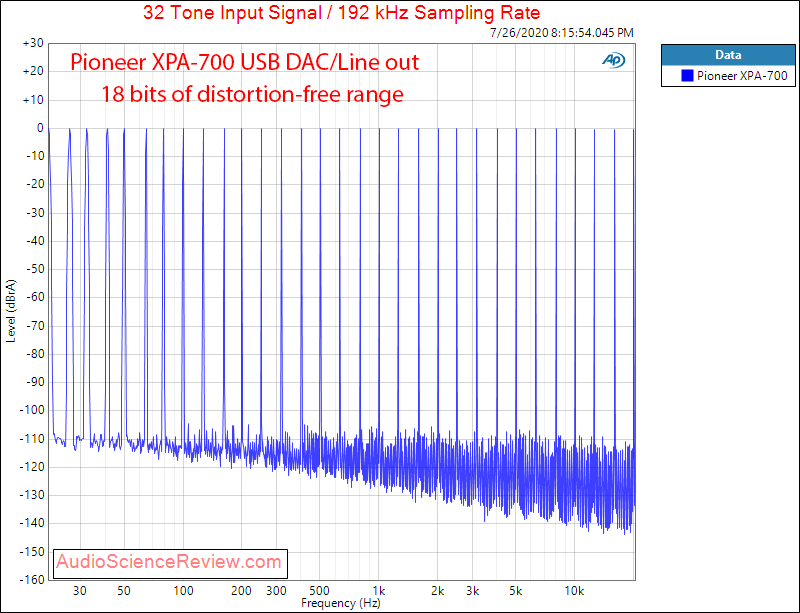Screen dimensions: 800x613
Task: Click the 0 level axis tick label
Action: [x=40, y=128]
